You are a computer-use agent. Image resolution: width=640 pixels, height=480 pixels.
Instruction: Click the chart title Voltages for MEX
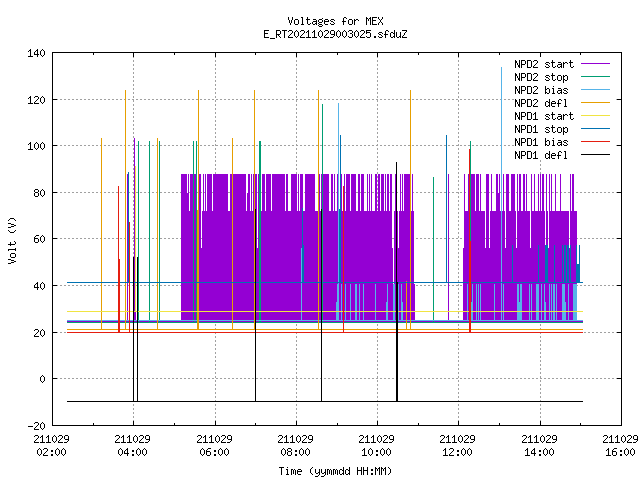[335, 21]
